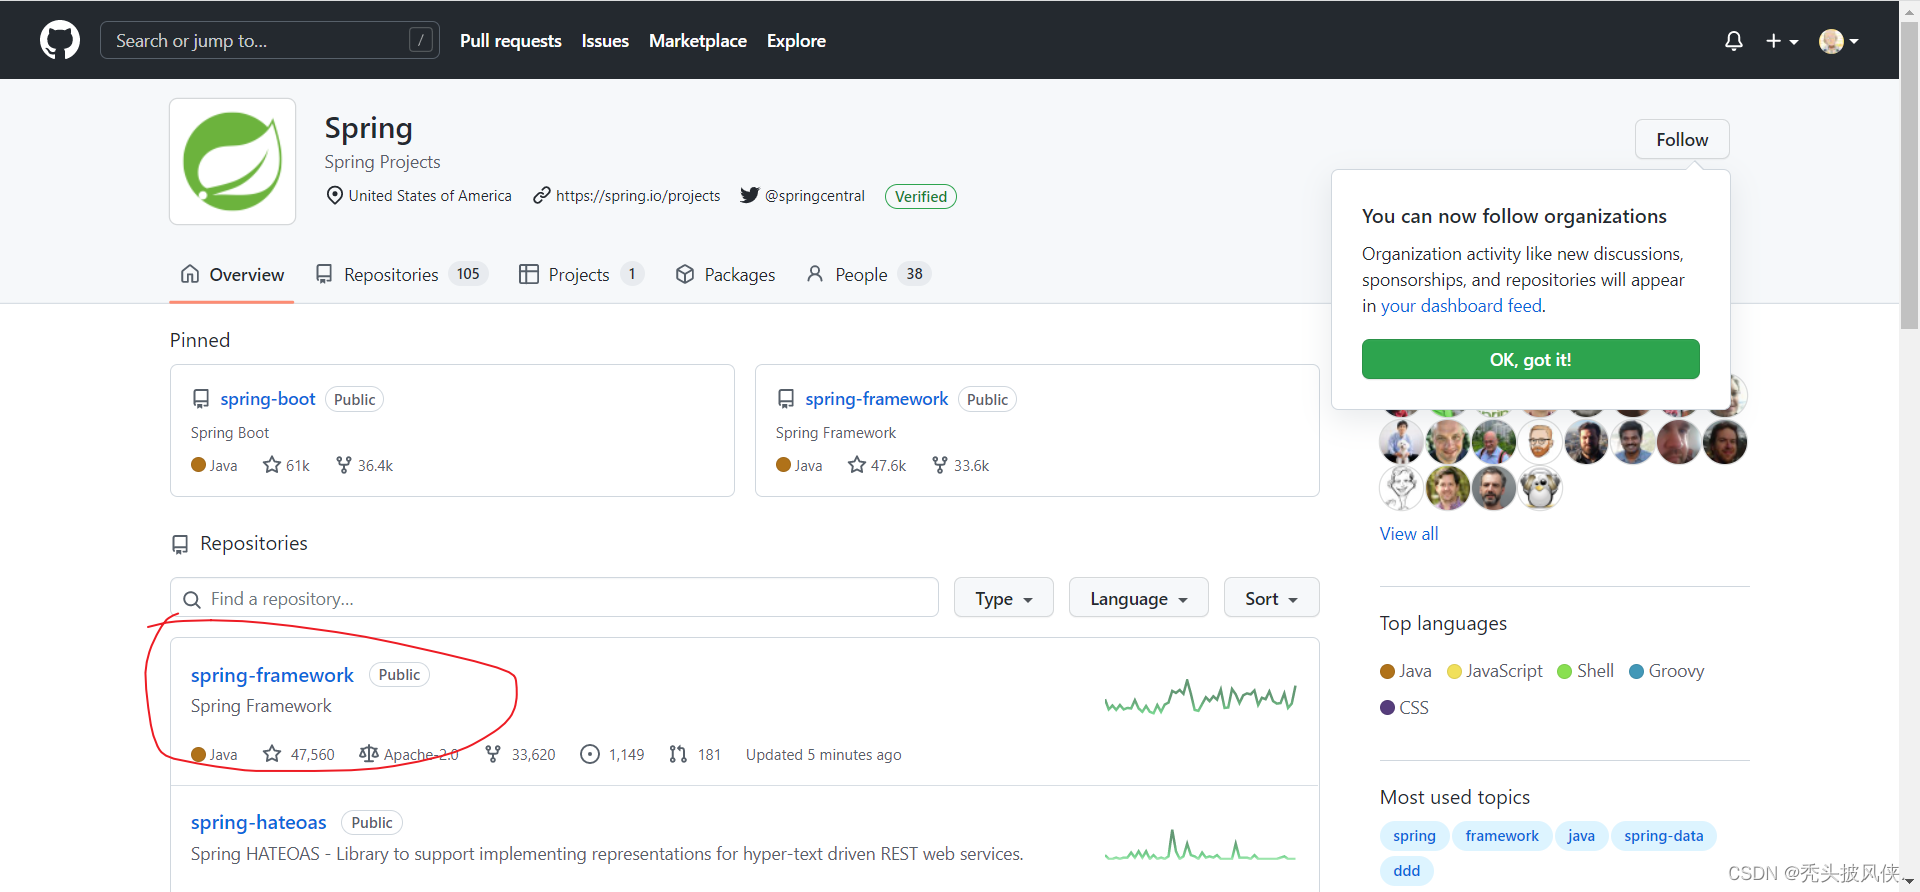Viewport: 1920px width, 892px height.
Task: Click the OK, got it! button
Action: tap(1530, 359)
